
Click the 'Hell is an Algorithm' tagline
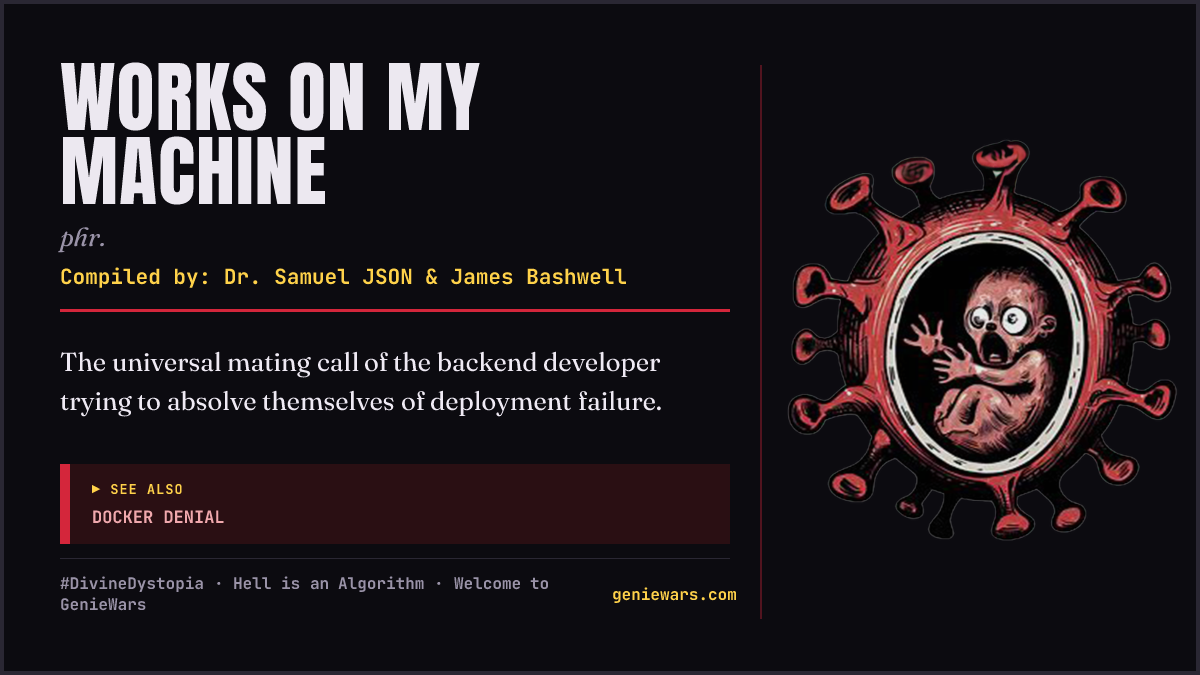click(x=329, y=583)
